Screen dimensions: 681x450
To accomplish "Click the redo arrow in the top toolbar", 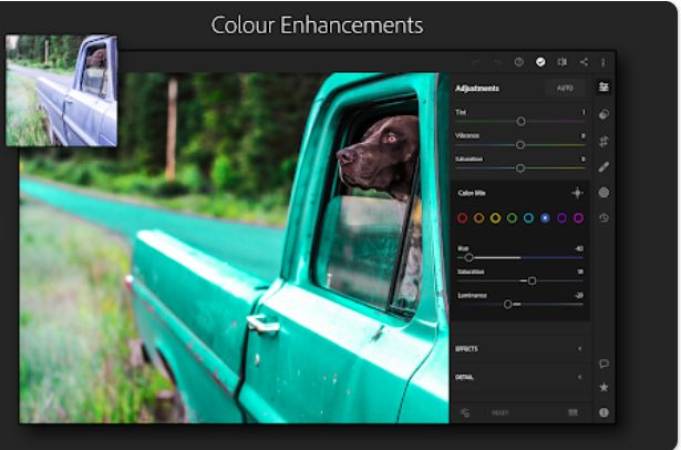I will [x=497, y=62].
